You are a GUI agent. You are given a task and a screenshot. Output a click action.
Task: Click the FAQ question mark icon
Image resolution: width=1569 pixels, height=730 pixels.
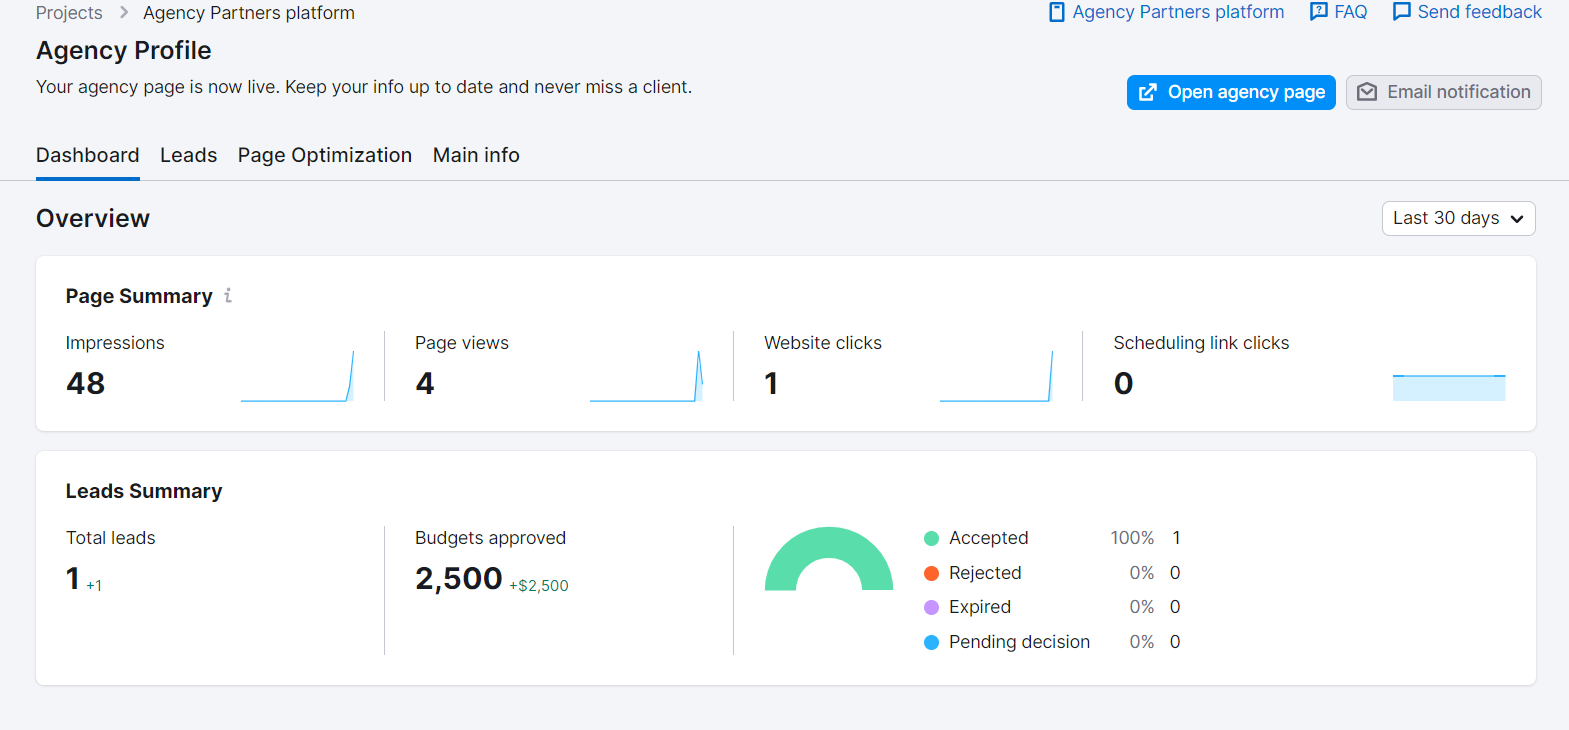click(x=1318, y=12)
